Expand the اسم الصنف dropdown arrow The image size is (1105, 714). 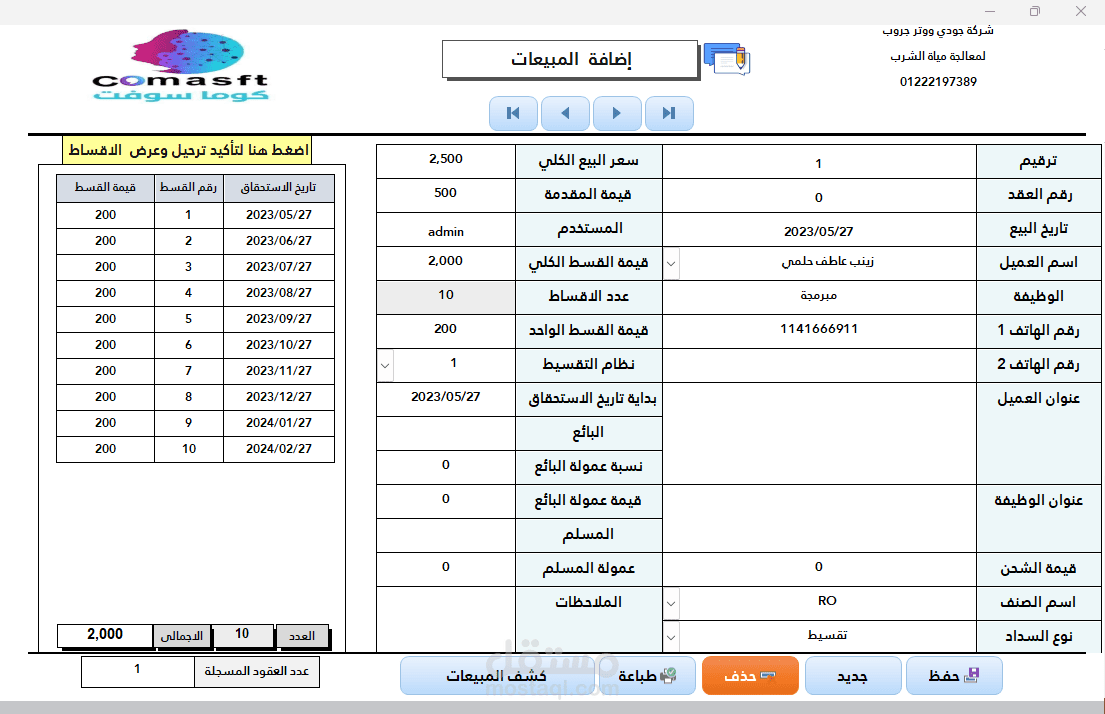tap(671, 603)
